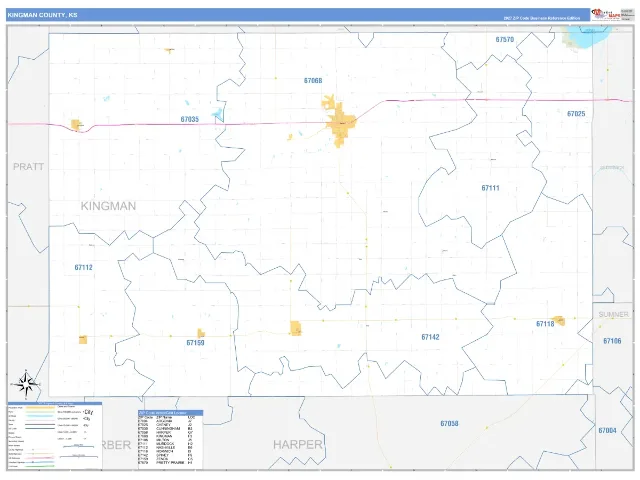Click the SUMNER county label
Viewport: 640px width, 480px height.
pyautogui.click(x=613, y=314)
